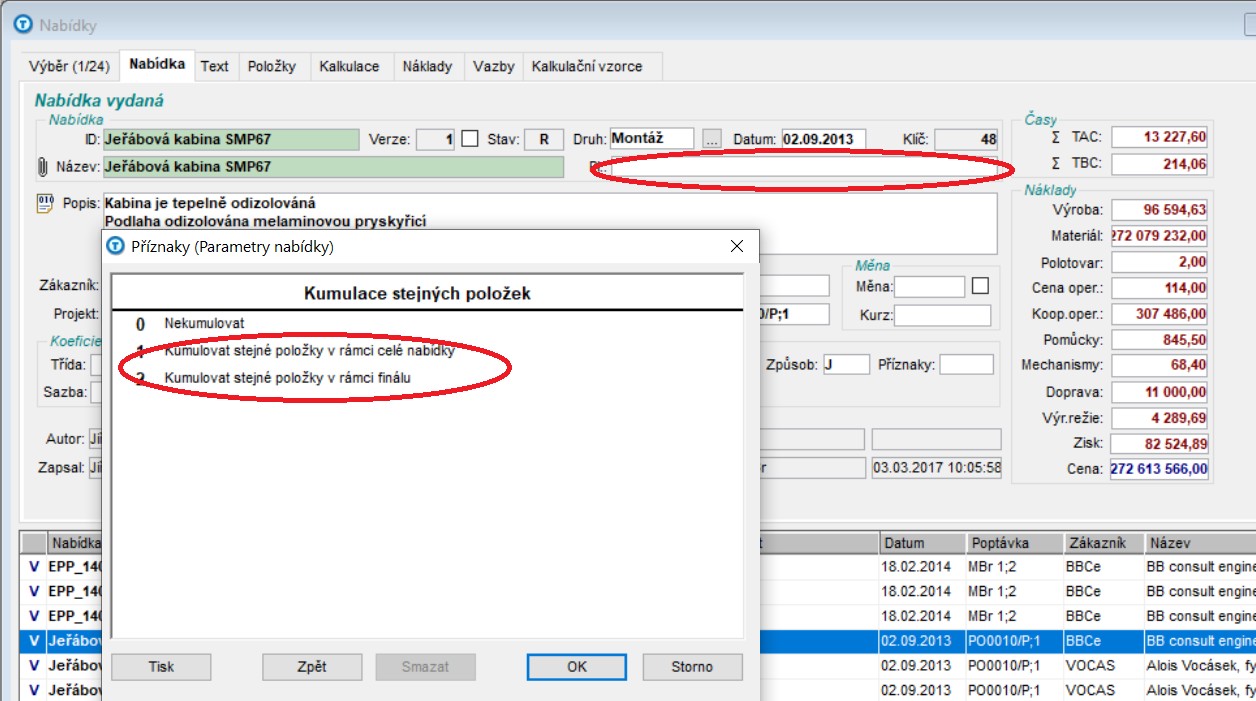This screenshot has width=1256, height=701.
Task: Focus the Příznaky input field
Action: pyautogui.click(x=966, y=365)
